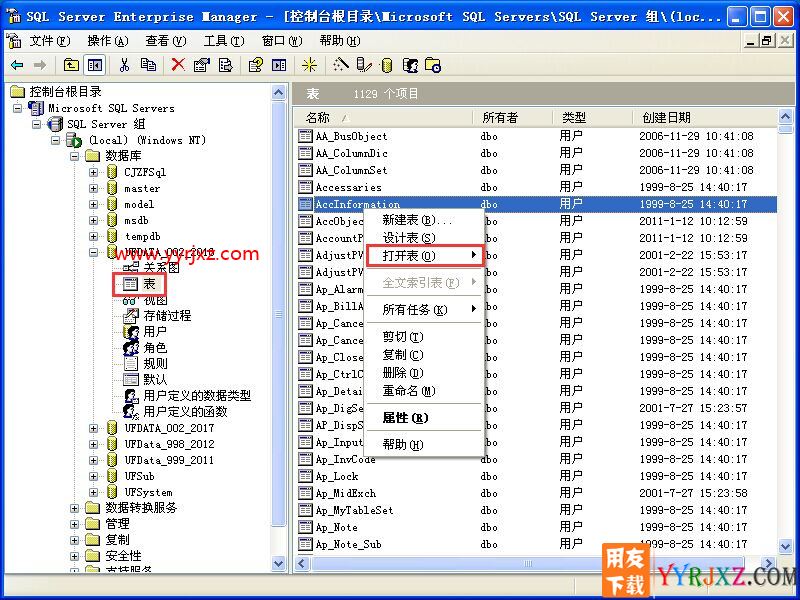Collapse the Microsoft SQL Servers node
This screenshot has width=800, height=600.
click(x=18, y=108)
